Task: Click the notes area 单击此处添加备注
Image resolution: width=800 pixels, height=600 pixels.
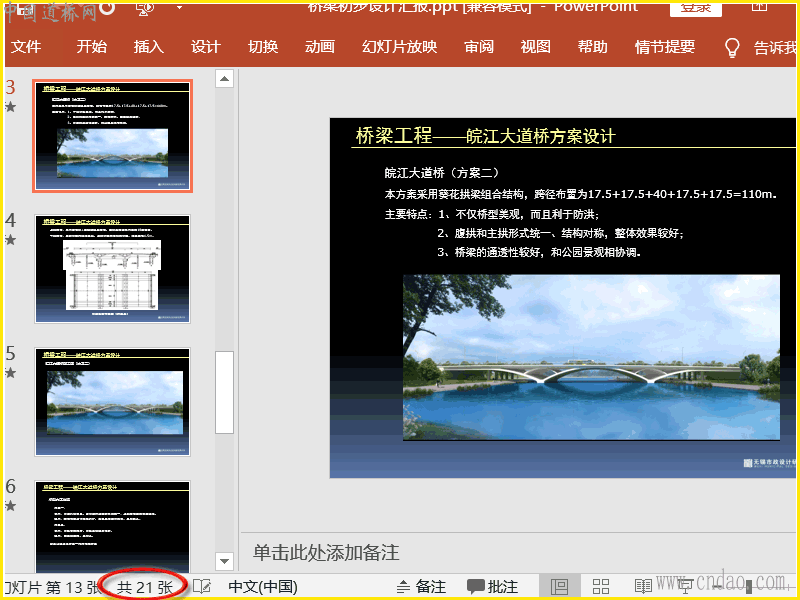Action: point(326,553)
